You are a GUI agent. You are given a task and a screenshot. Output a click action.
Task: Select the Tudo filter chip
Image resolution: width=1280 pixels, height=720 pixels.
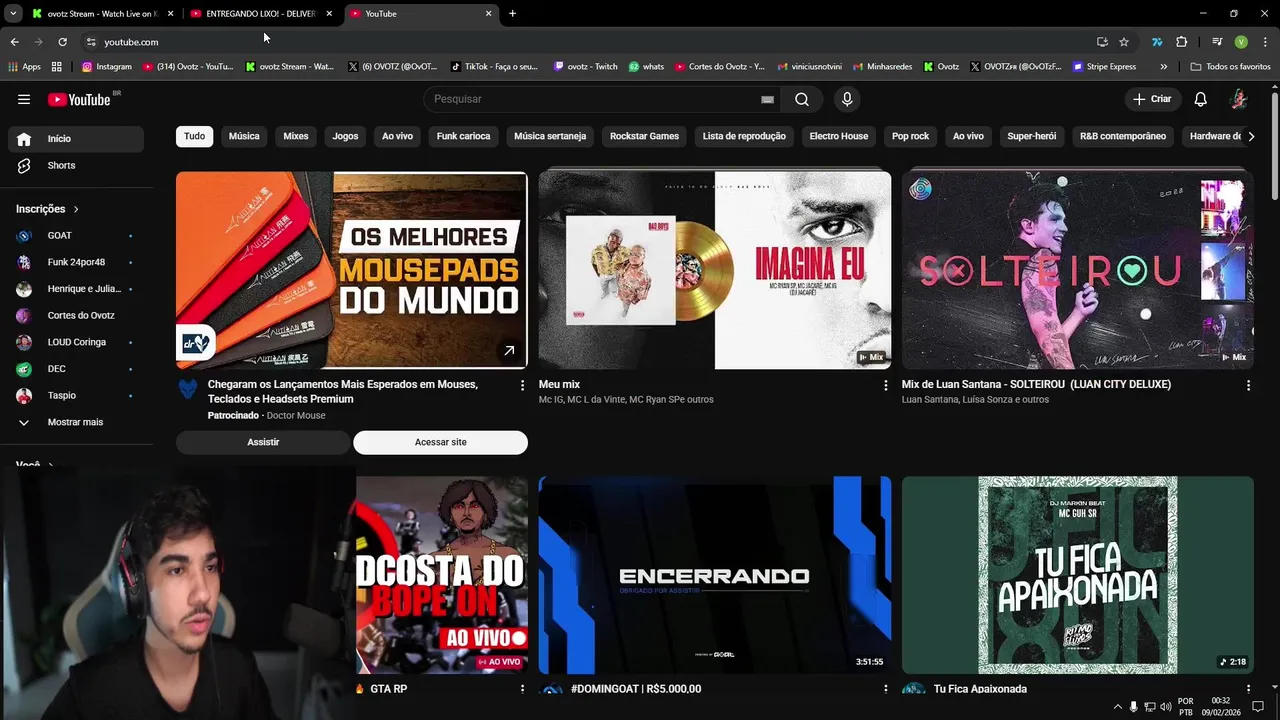[x=194, y=136]
